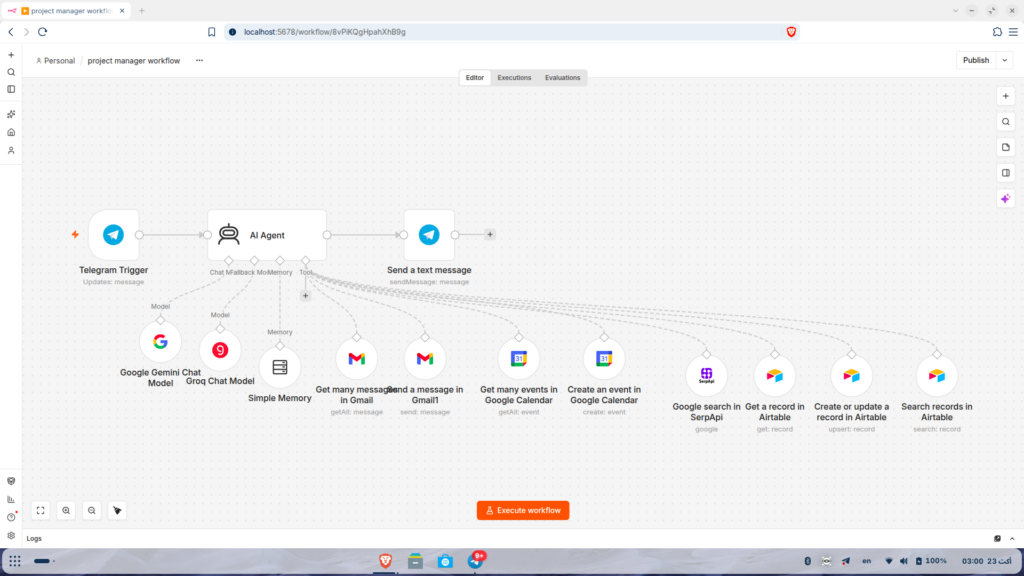Click the add node plus button on the right panel

pos(1006,96)
